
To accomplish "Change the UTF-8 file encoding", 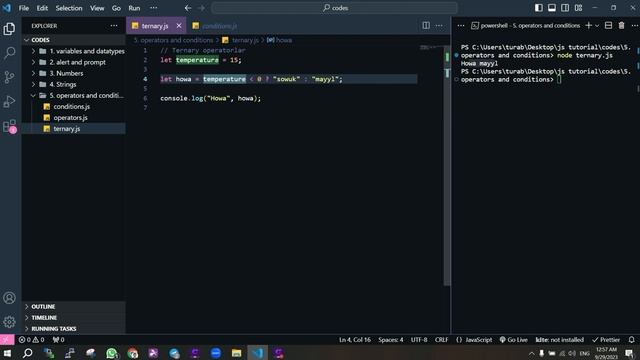I will click(419, 340).
